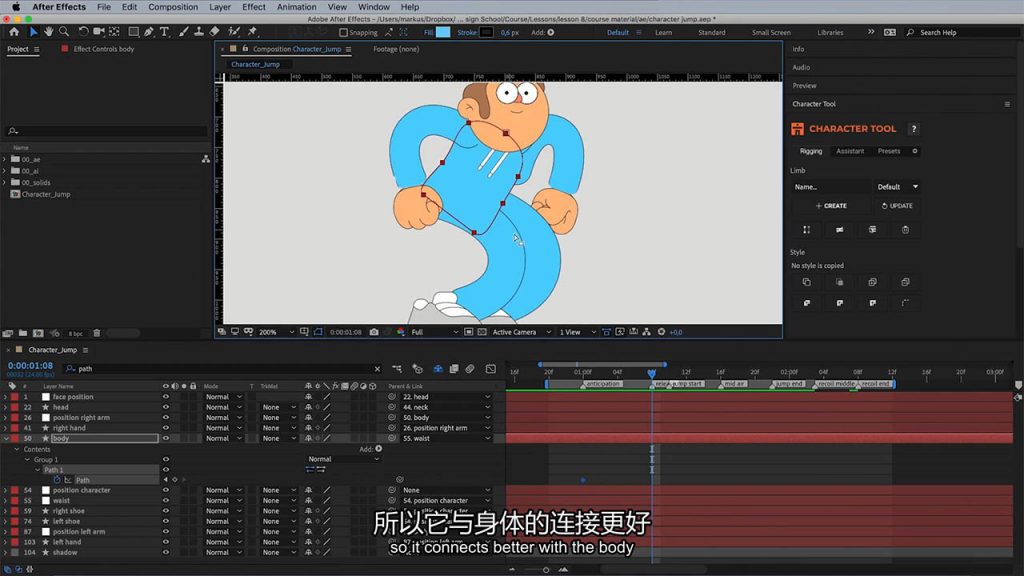Clear the timeline search with X icon

coord(377,369)
